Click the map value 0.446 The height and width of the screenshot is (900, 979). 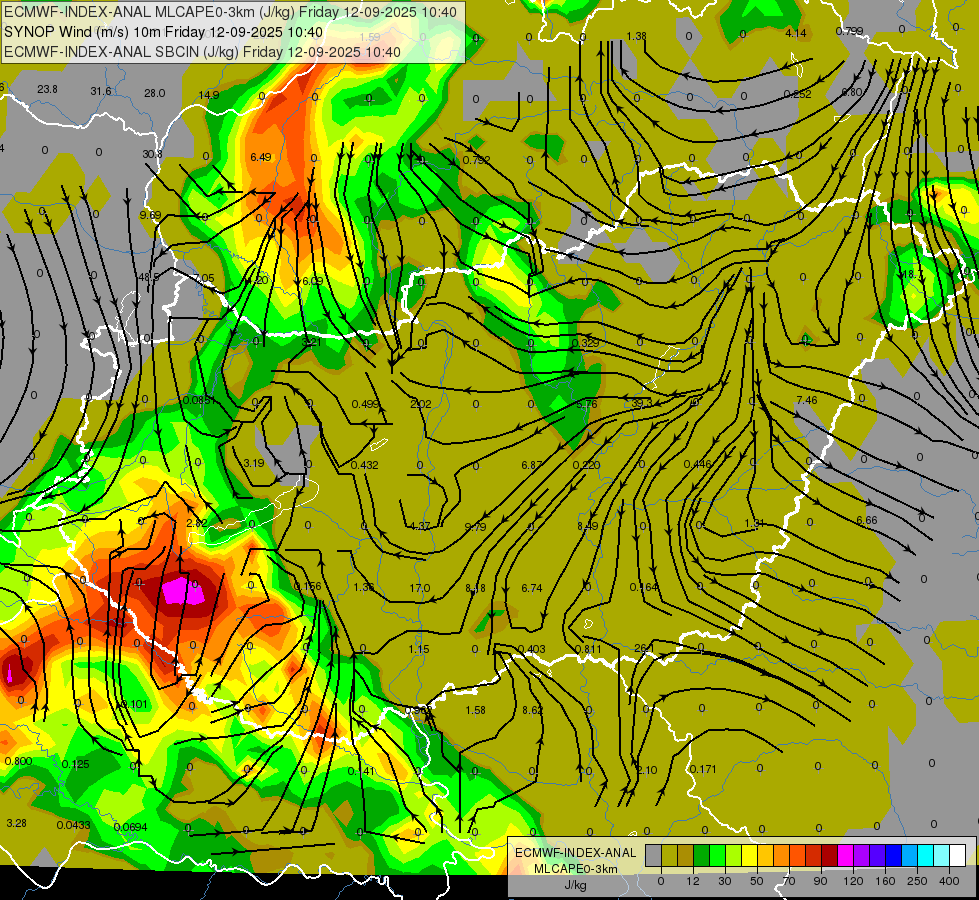tap(697, 463)
